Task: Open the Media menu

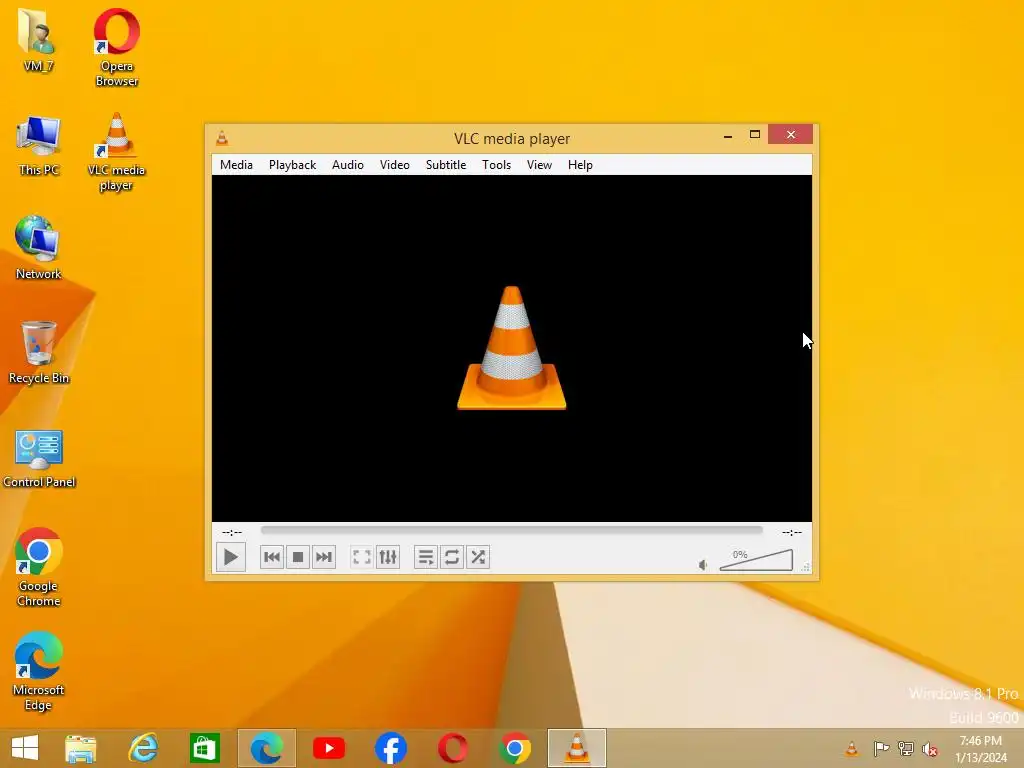Action: (x=236, y=165)
